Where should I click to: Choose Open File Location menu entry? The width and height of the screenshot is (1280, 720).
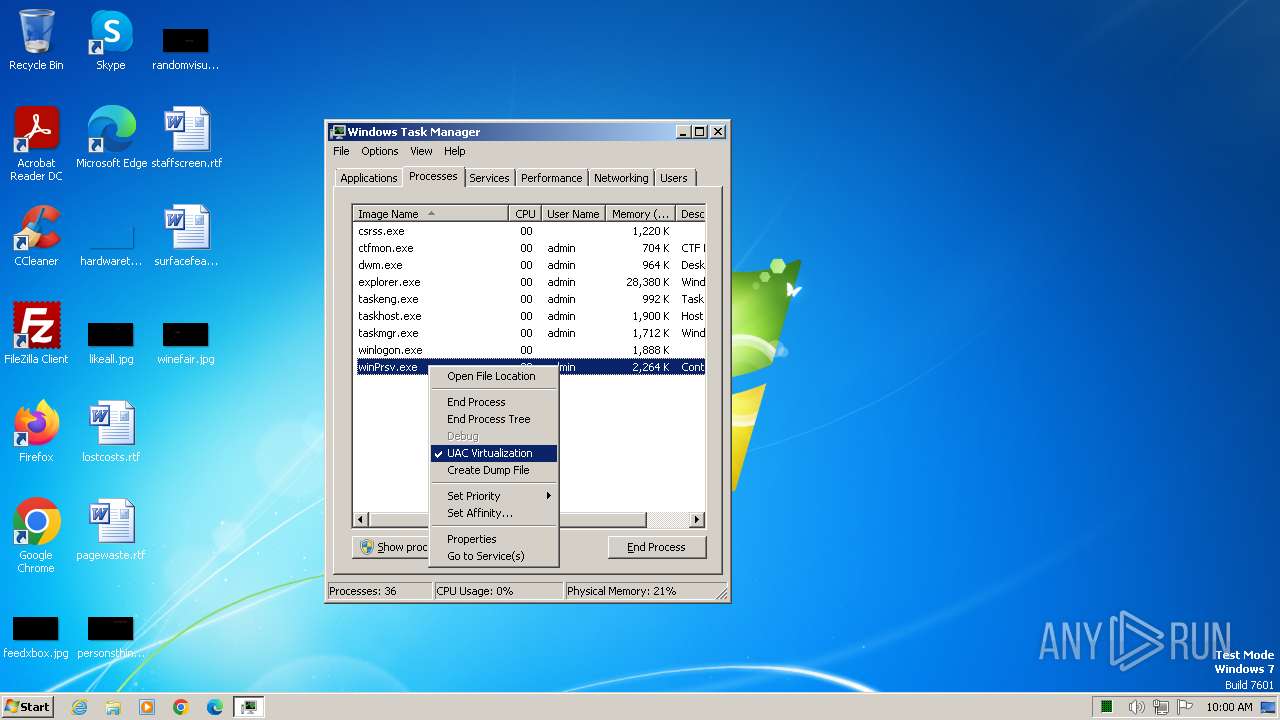pos(493,376)
